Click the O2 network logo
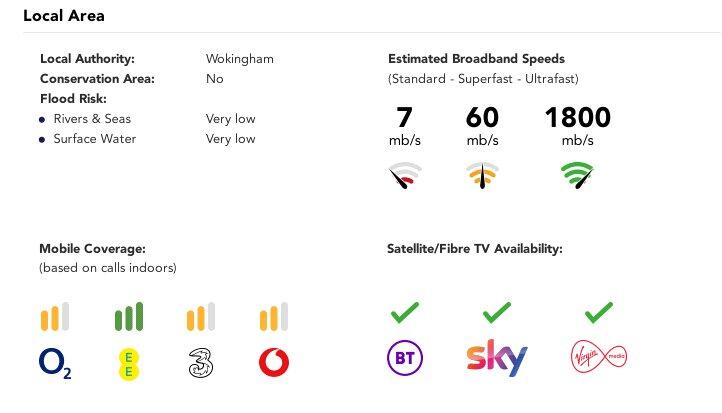Viewport: 722px width, 413px height. pos(55,363)
